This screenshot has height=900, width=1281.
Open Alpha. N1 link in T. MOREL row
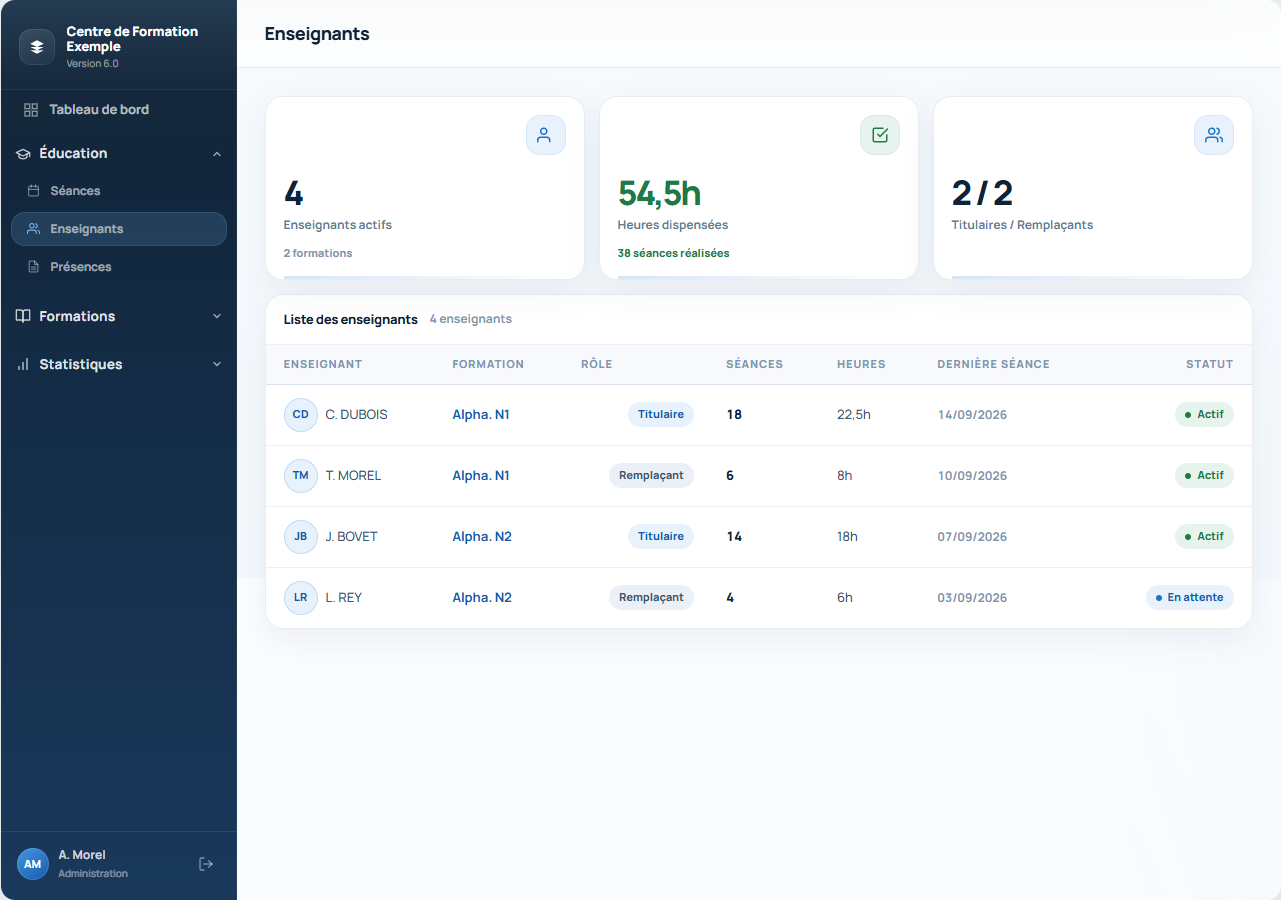click(x=481, y=476)
